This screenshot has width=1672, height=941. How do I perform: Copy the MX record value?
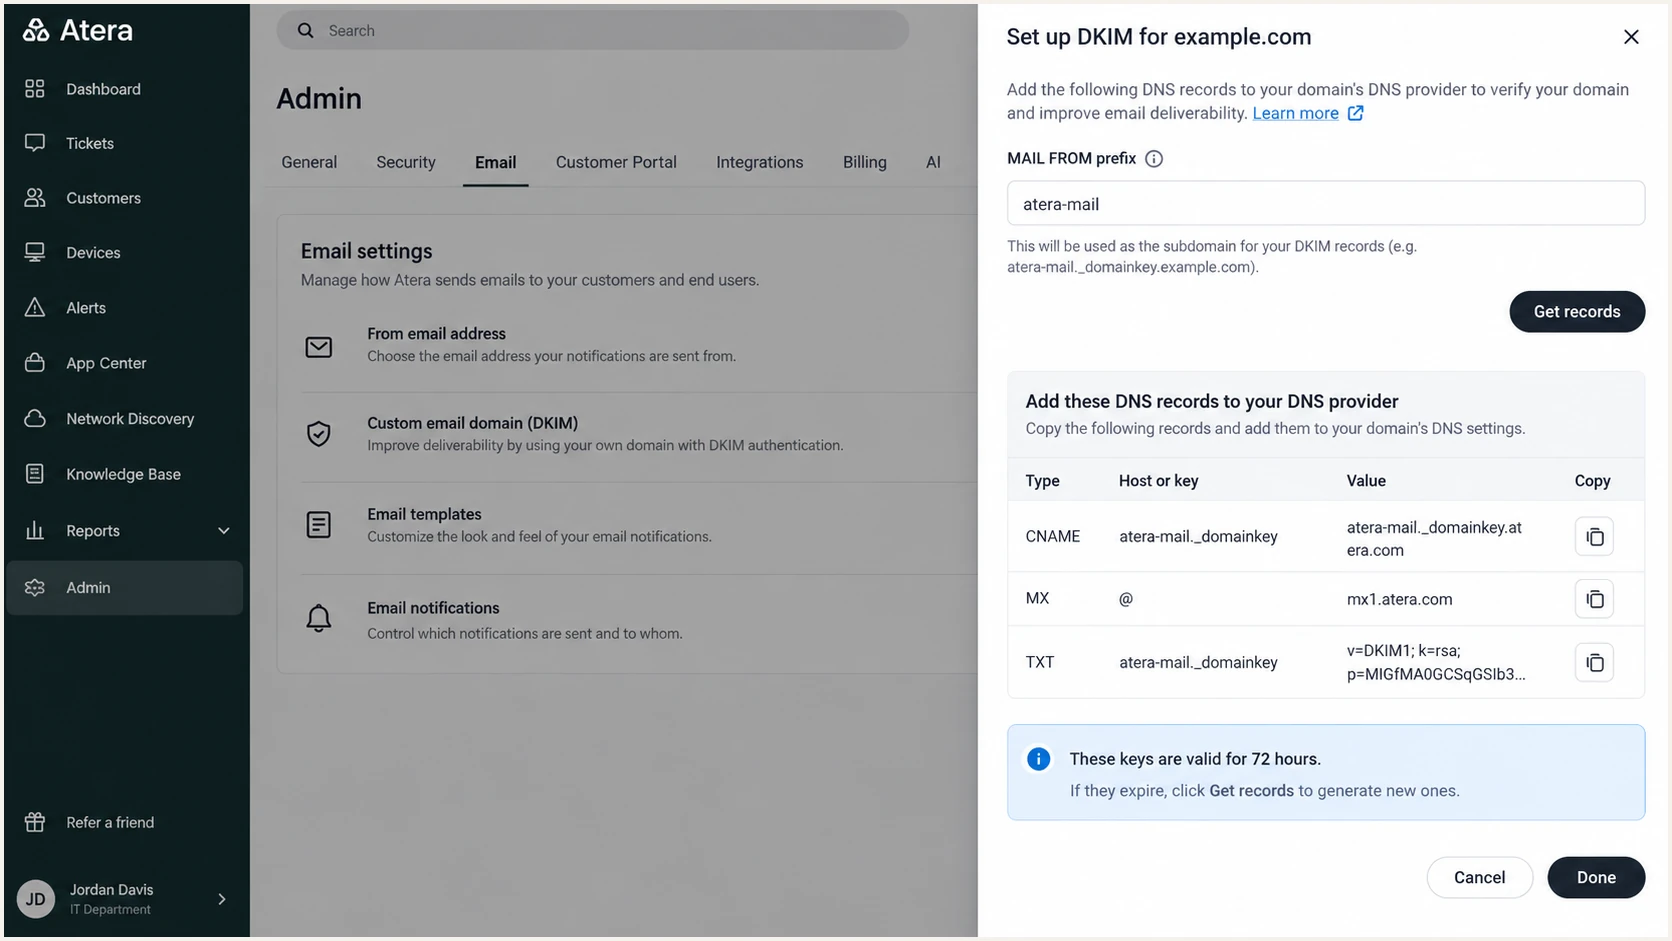click(1595, 599)
